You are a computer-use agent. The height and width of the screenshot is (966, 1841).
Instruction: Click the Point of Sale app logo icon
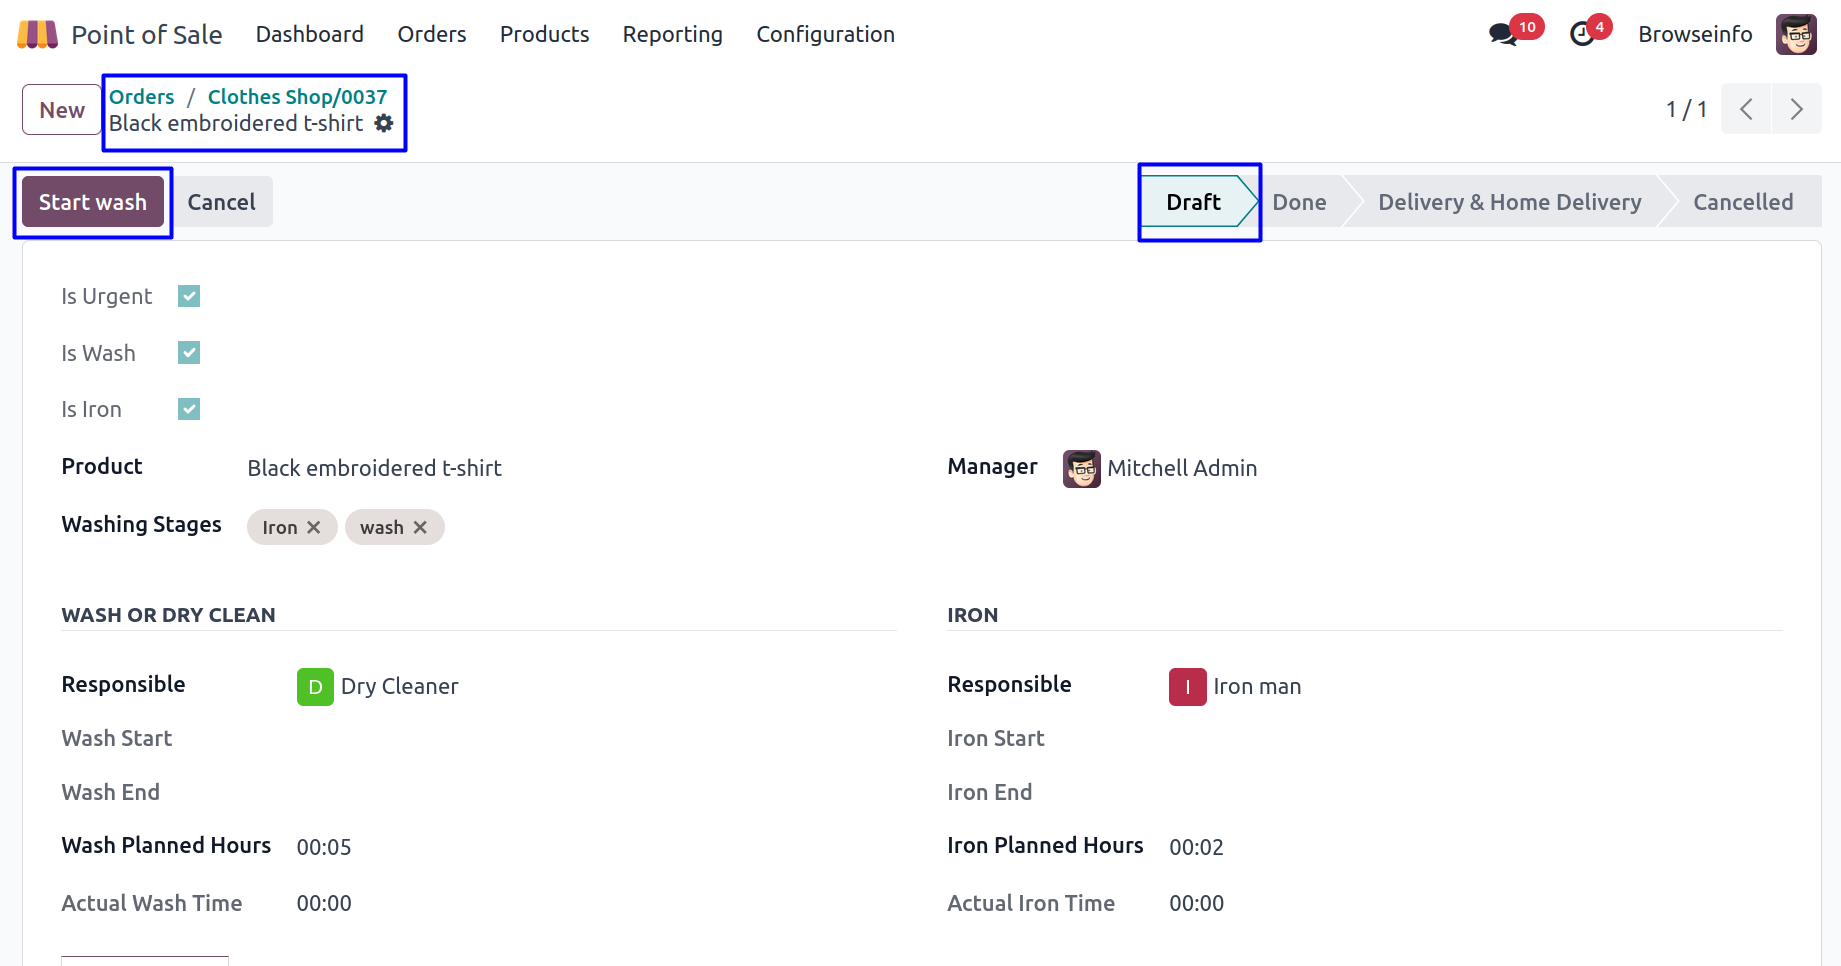point(37,35)
